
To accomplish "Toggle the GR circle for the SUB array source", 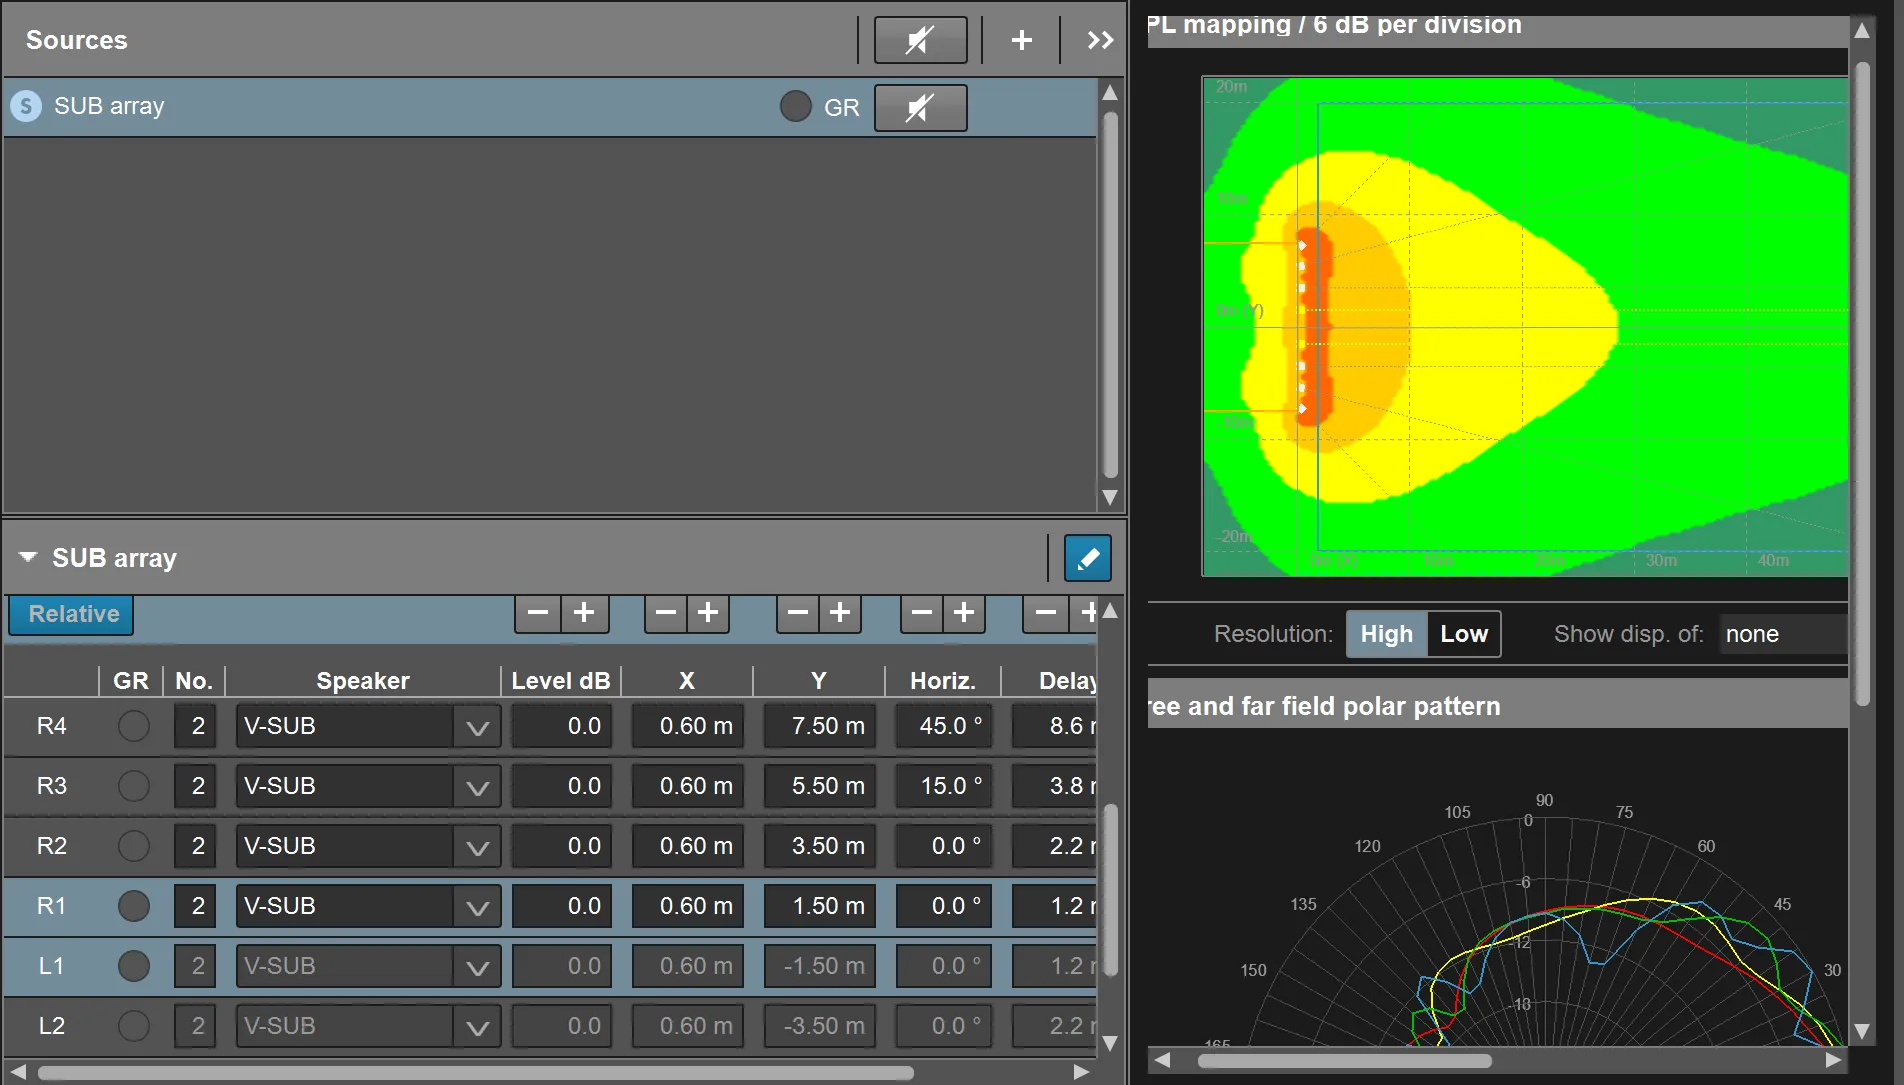I will click(795, 106).
